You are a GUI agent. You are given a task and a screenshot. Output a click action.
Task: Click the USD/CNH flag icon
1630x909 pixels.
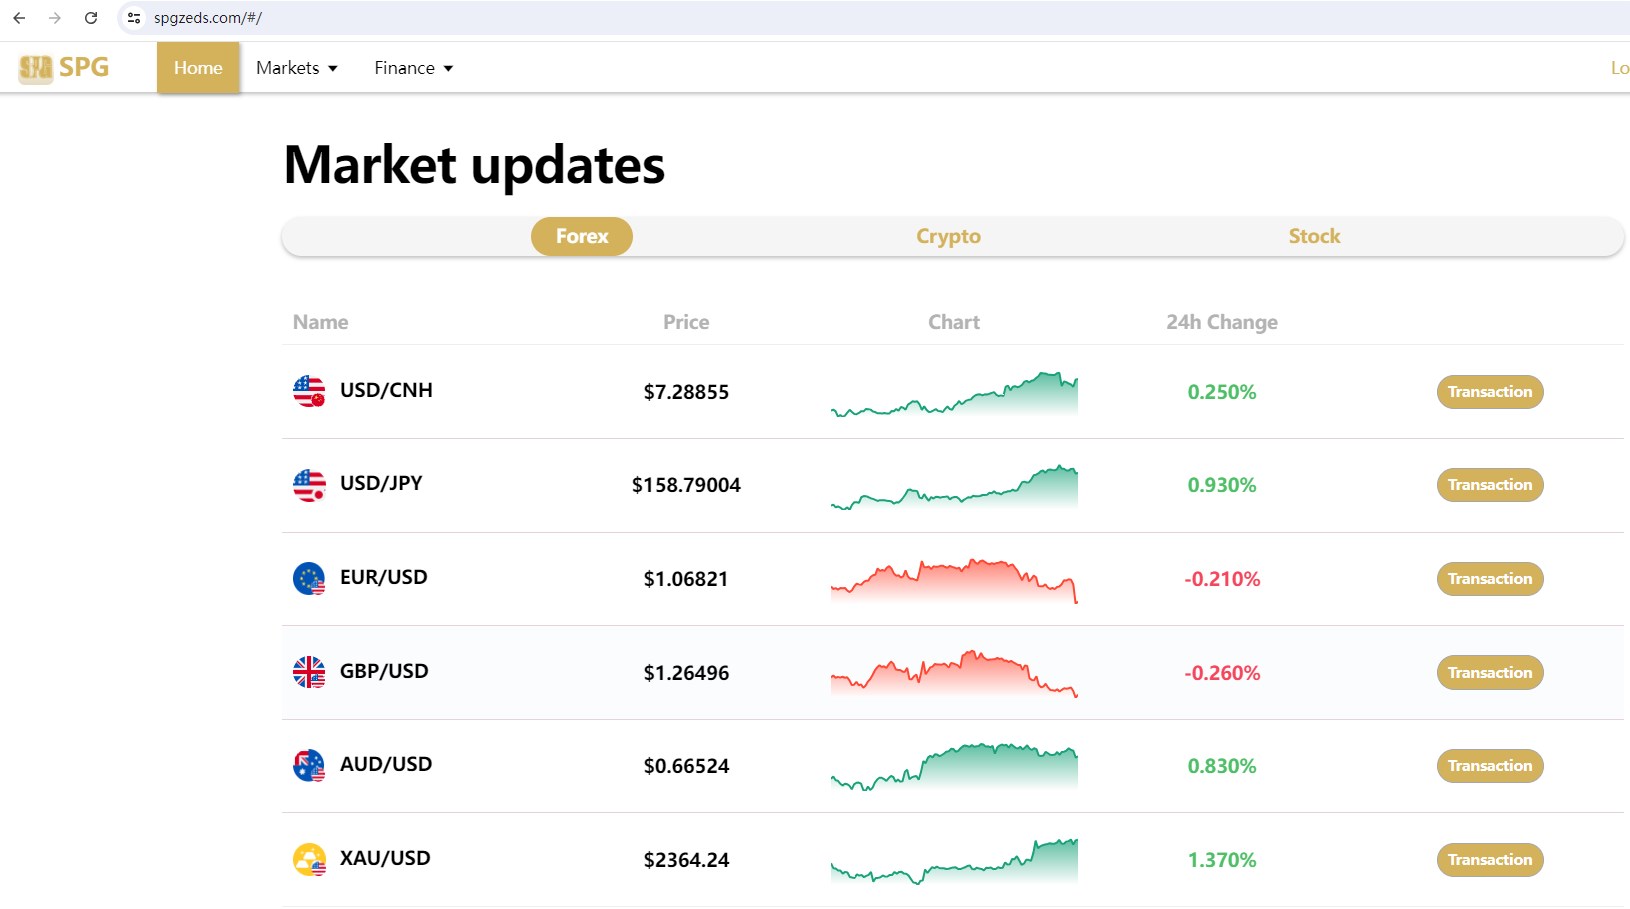309,391
